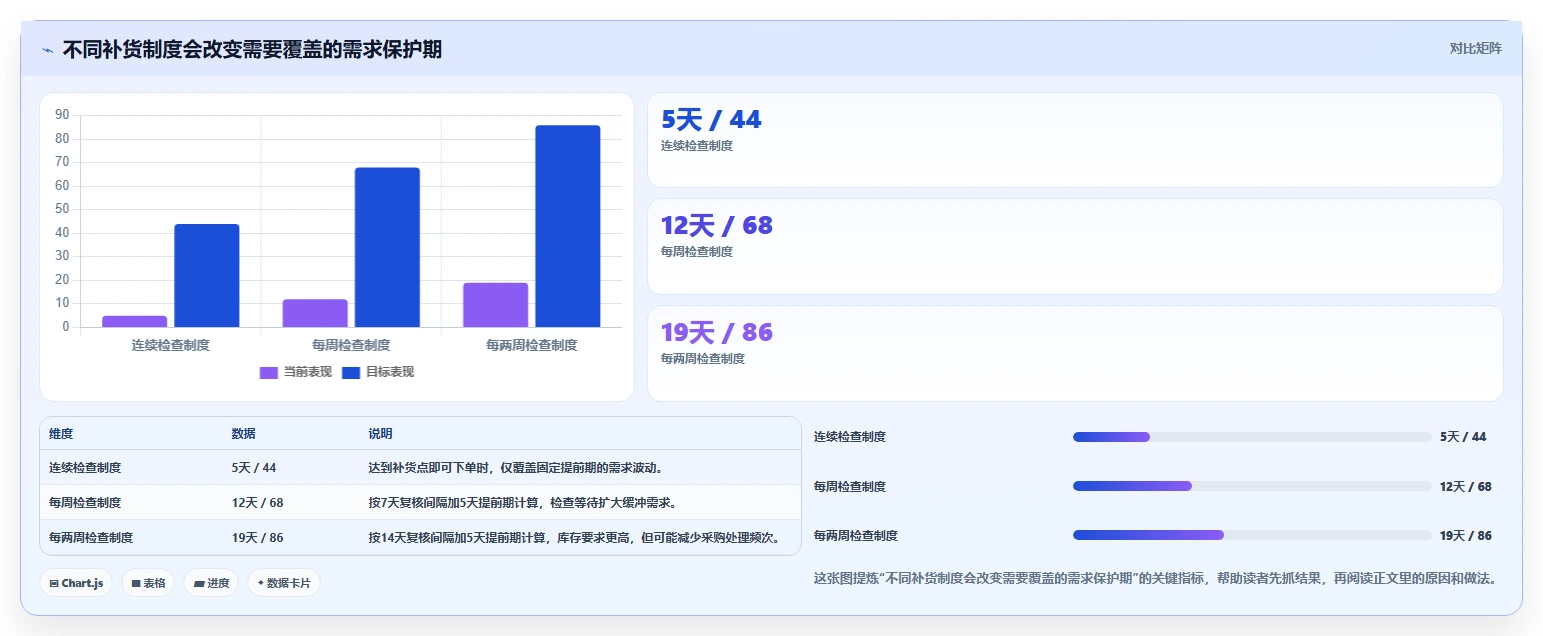Toggle the 目标表现 legend item

[378, 372]
